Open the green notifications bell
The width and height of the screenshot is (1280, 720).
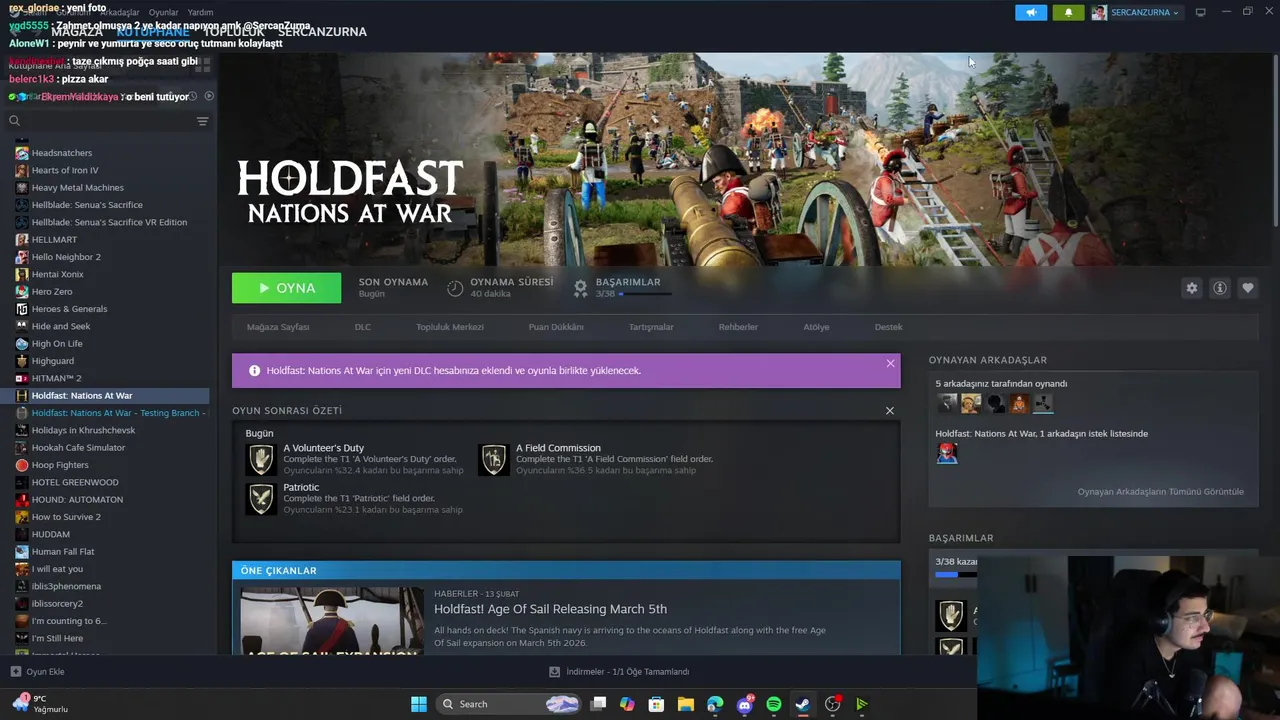tap(1068, 12)
